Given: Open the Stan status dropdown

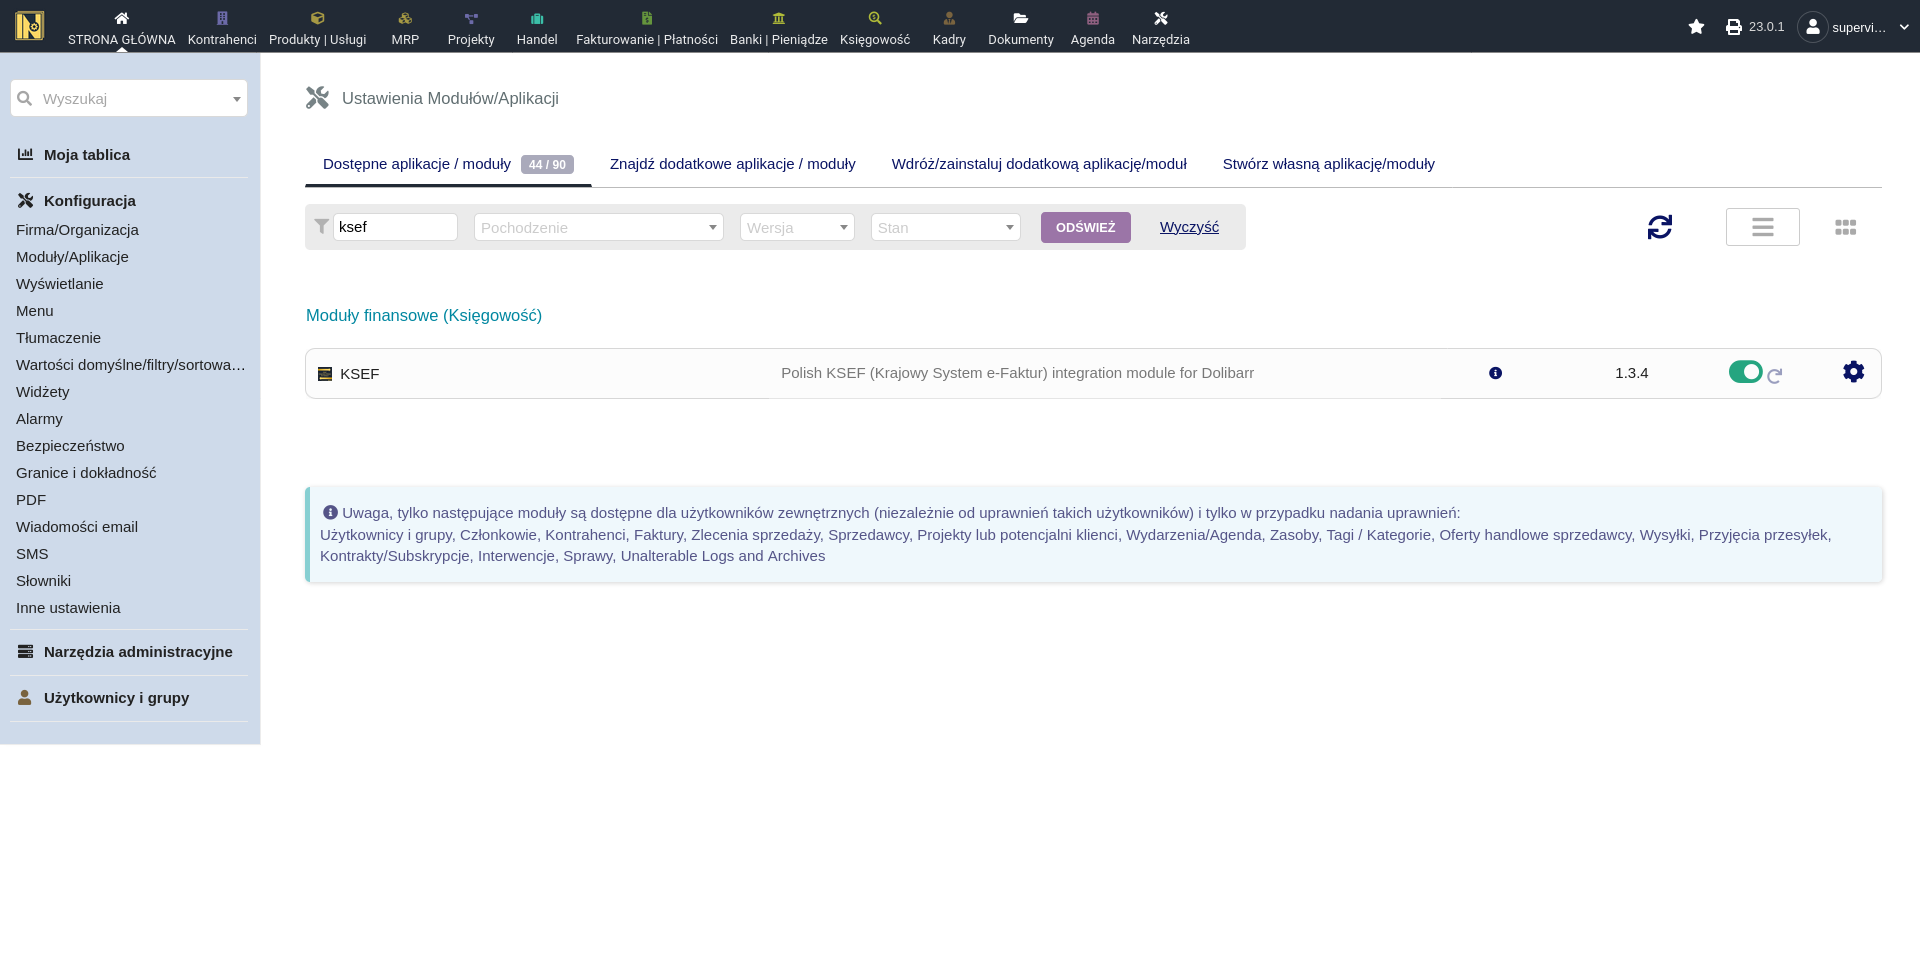Looking at the screenshot, I should [945, 227].
